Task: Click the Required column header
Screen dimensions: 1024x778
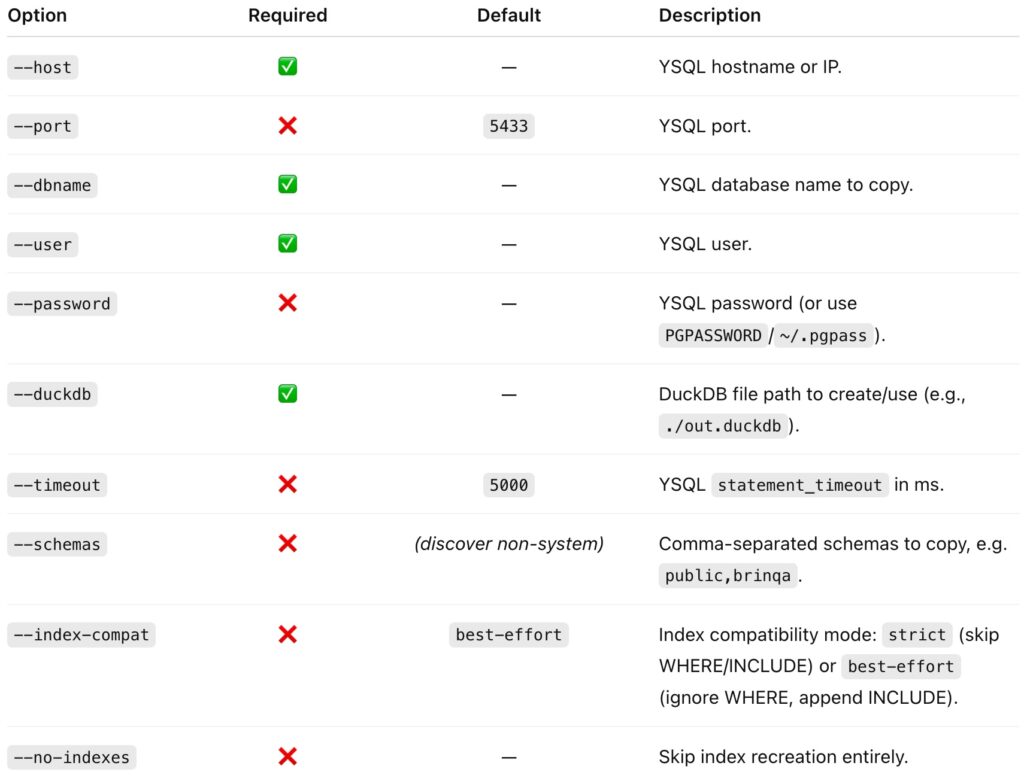Action: (287, 16)
